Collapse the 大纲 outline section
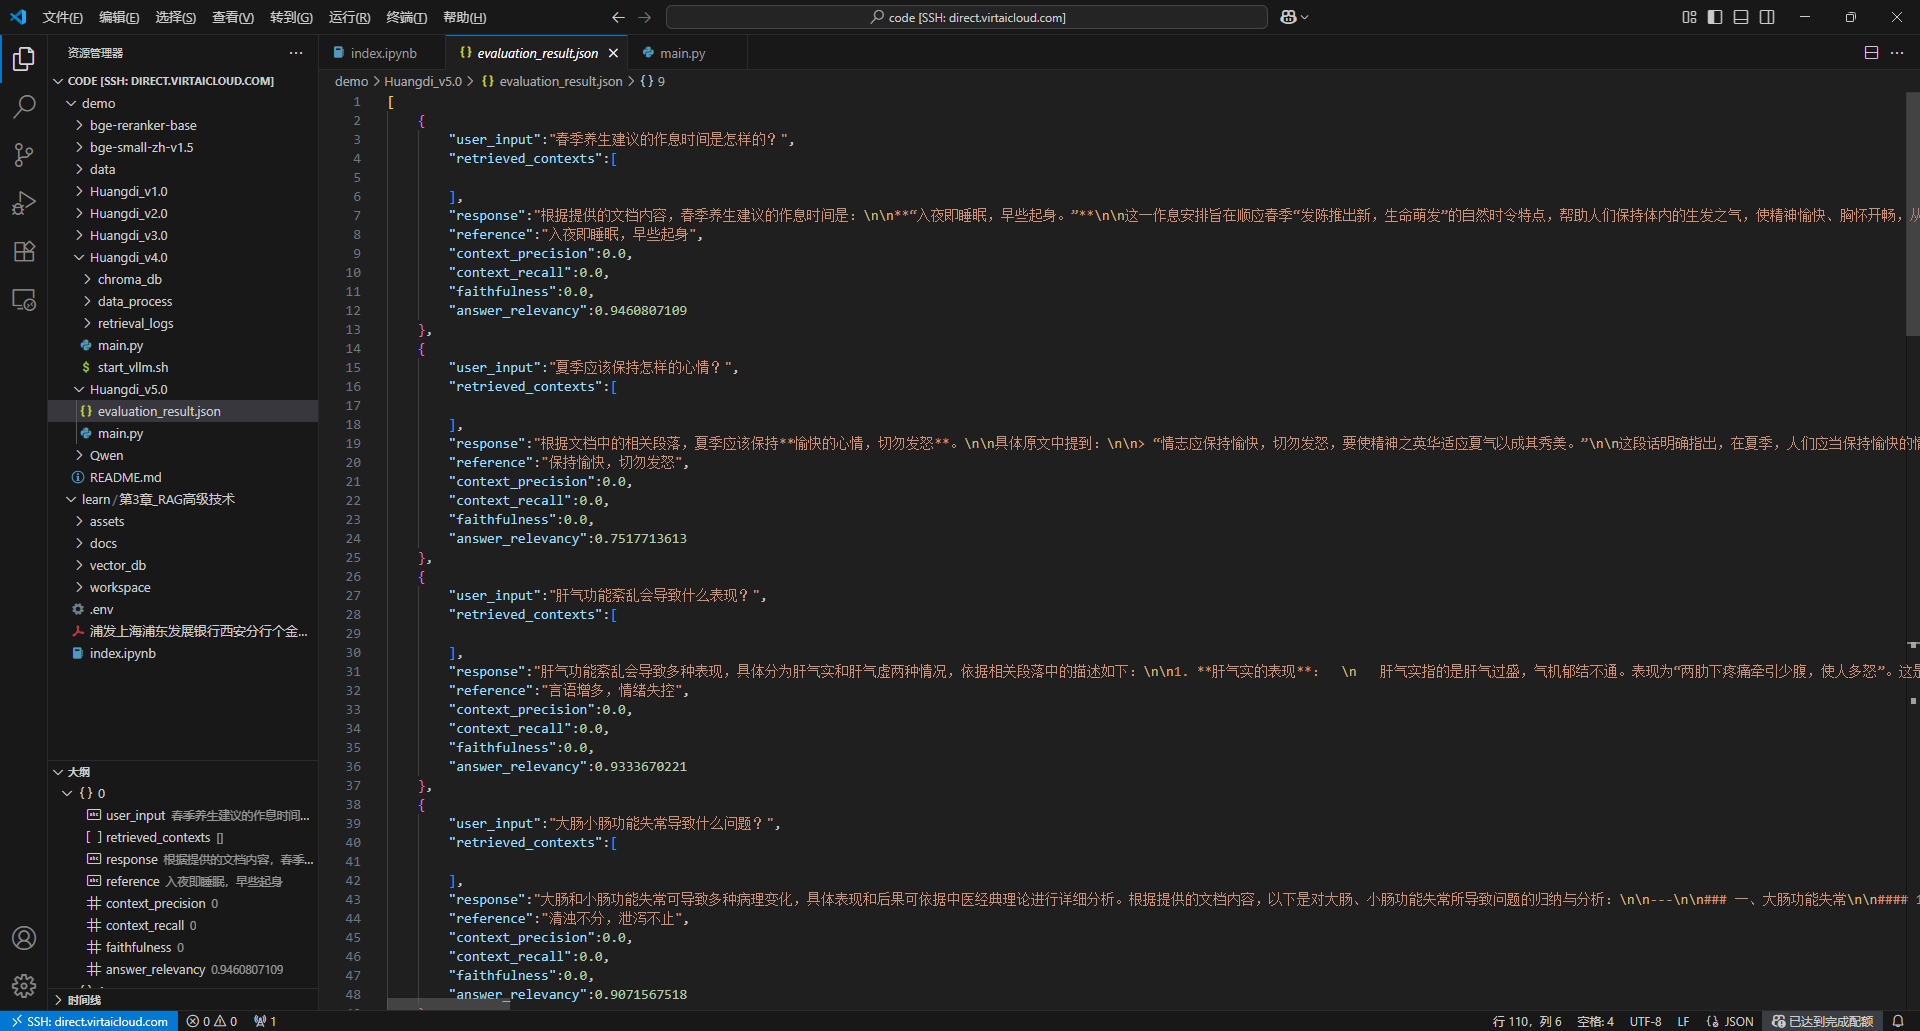The width and height of the screenshot is (1920, 1031). (183, 771)
